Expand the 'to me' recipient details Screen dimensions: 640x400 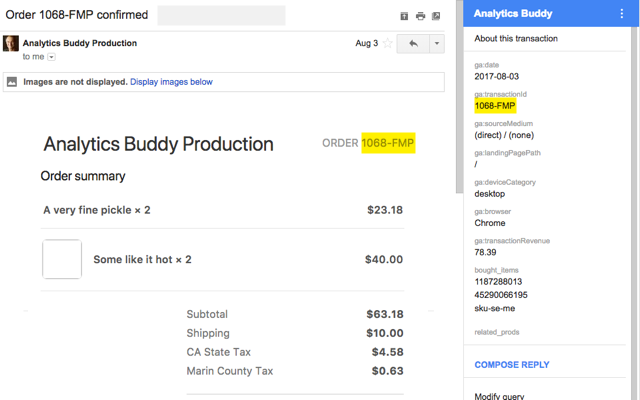point(51,57)
